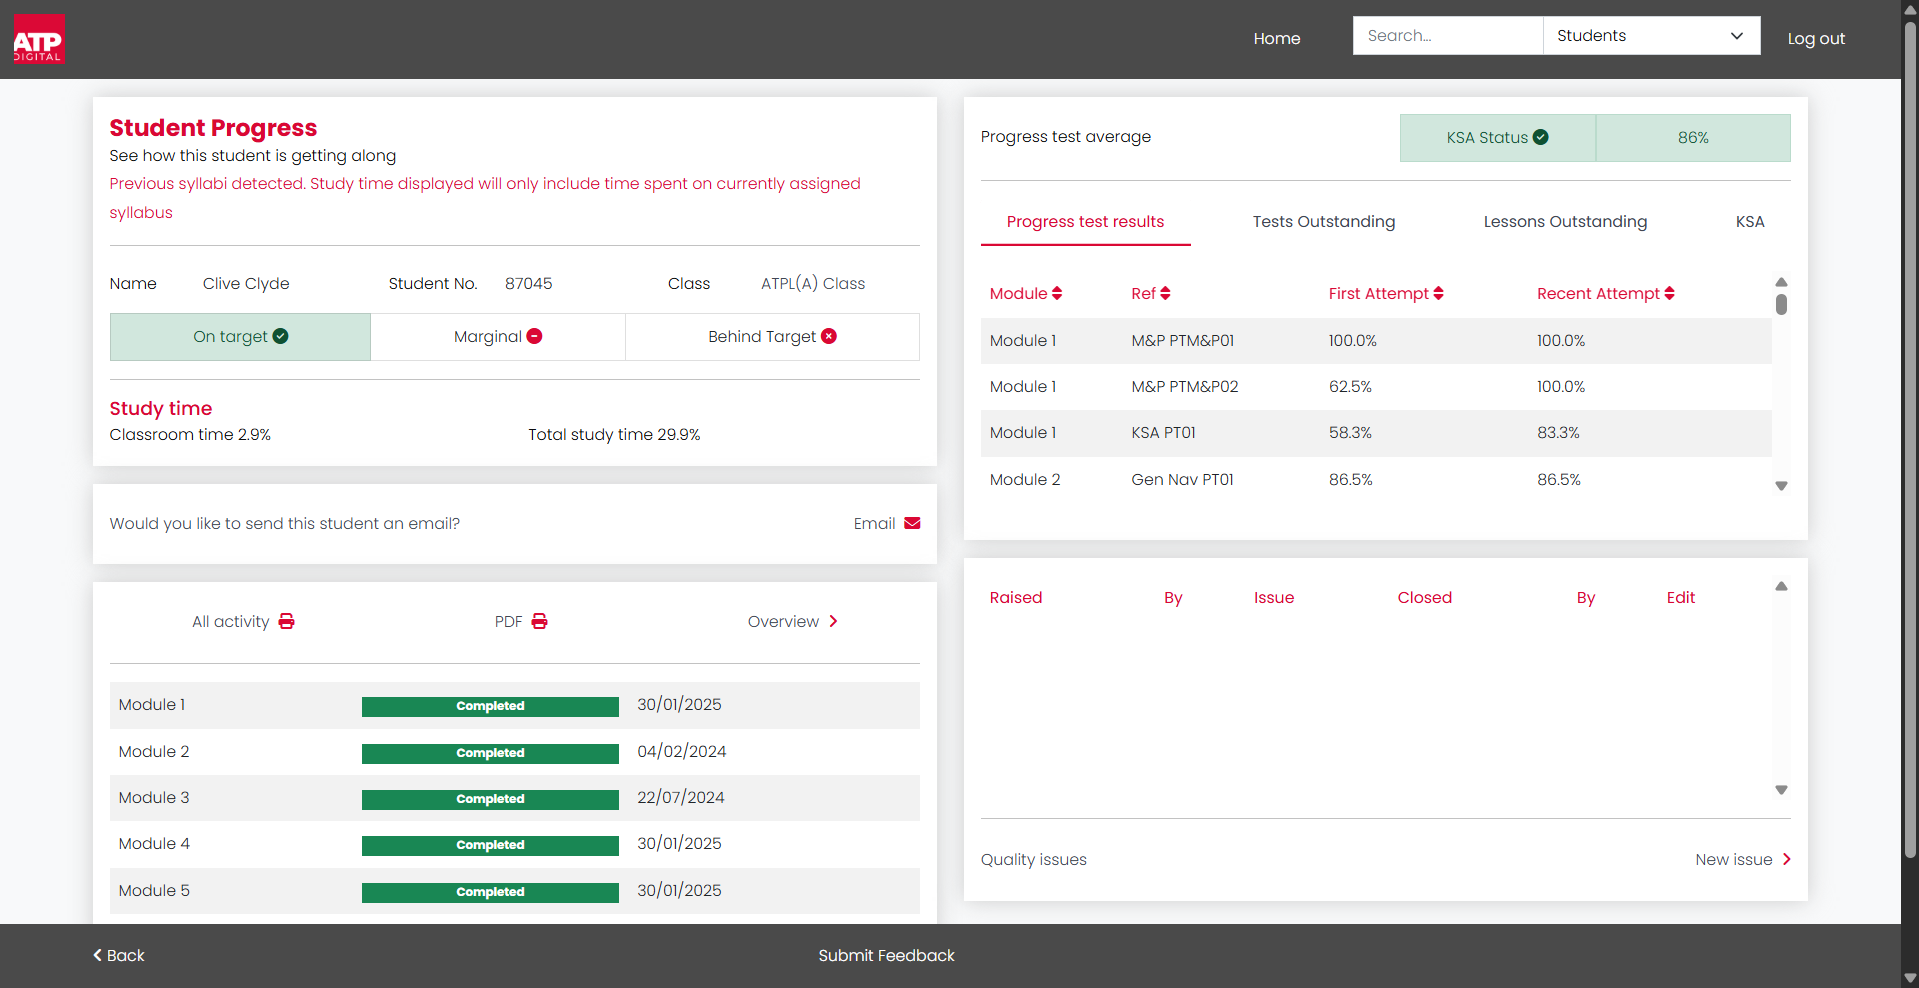1919x988 pixels.
Task: Click the Log out link
Action: click(1816, 38)
